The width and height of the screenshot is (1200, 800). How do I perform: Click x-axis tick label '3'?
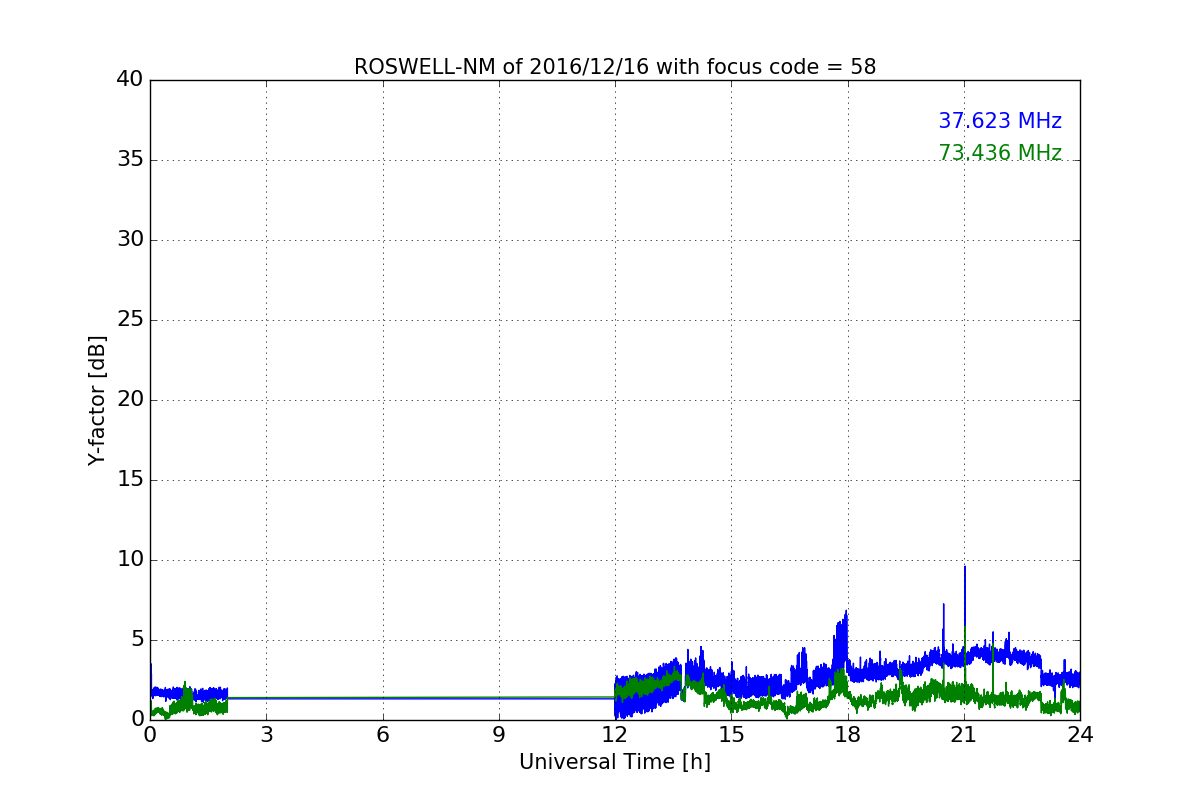266,735
